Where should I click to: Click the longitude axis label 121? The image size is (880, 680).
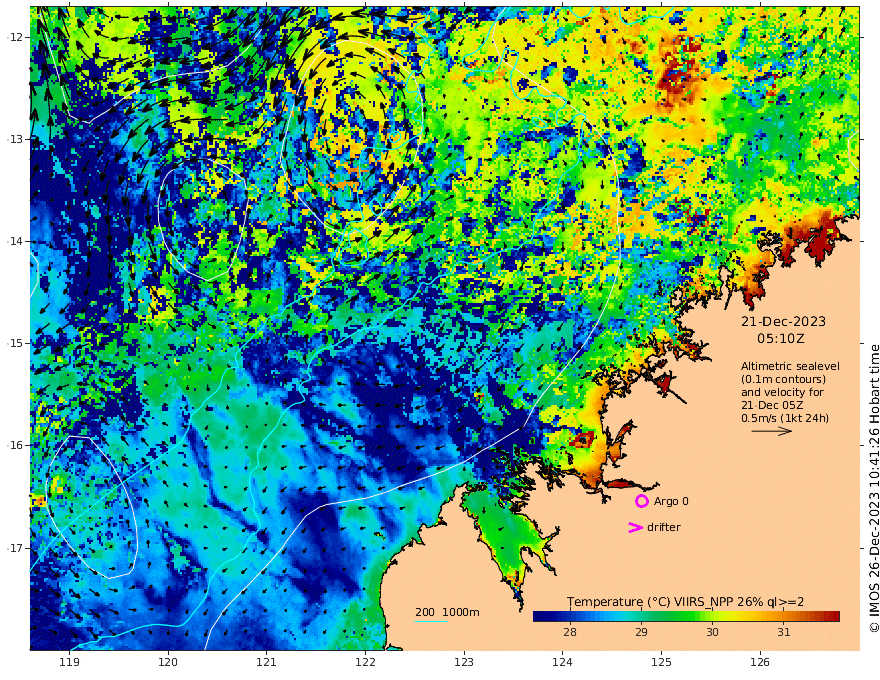coord(267,663)
